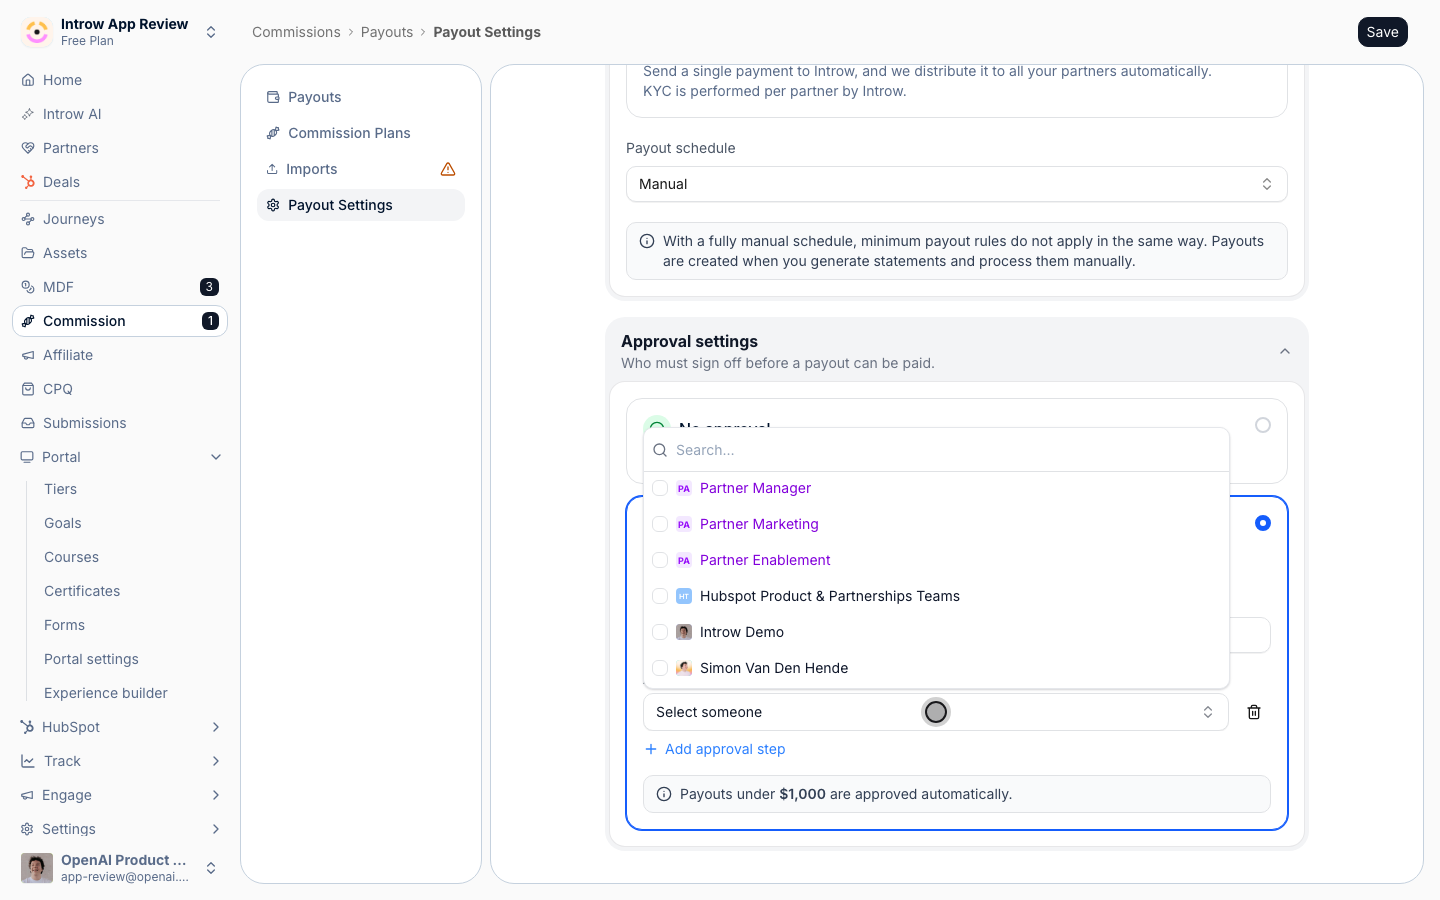Open the Payout schedule Manual dropdown
This screenshot has height=900, width=1440.
pos(957,184)
